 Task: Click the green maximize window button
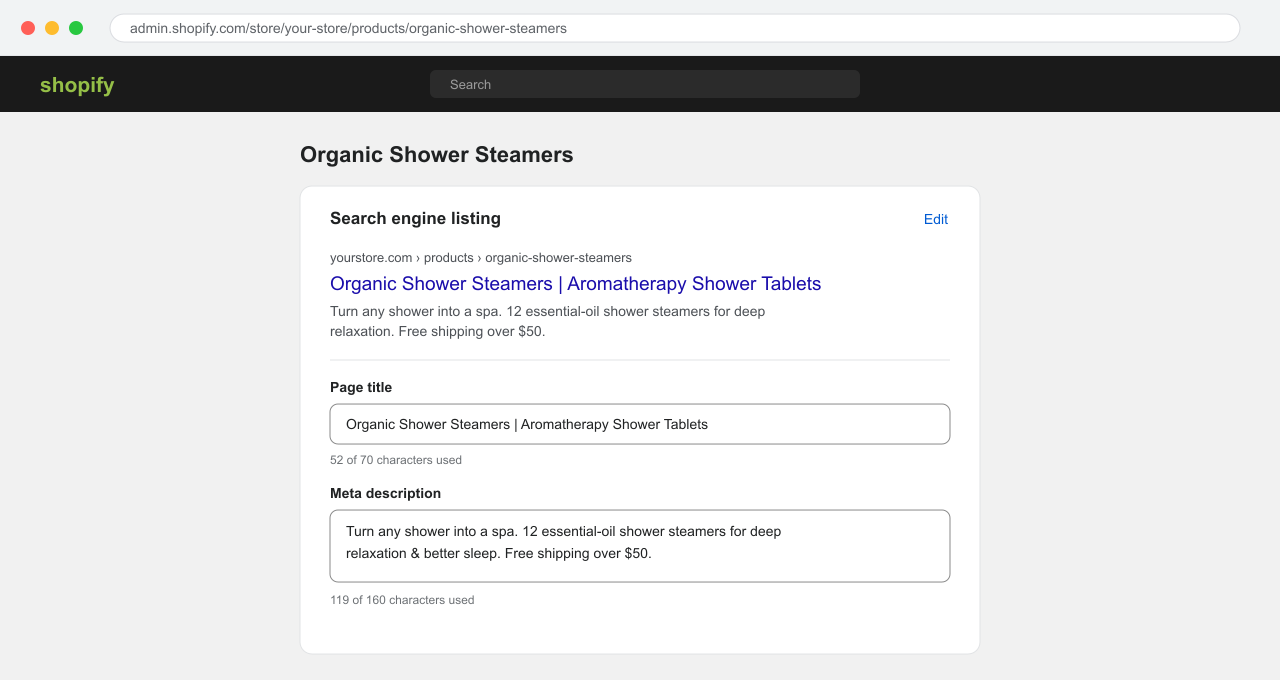[x=76, y=28]
